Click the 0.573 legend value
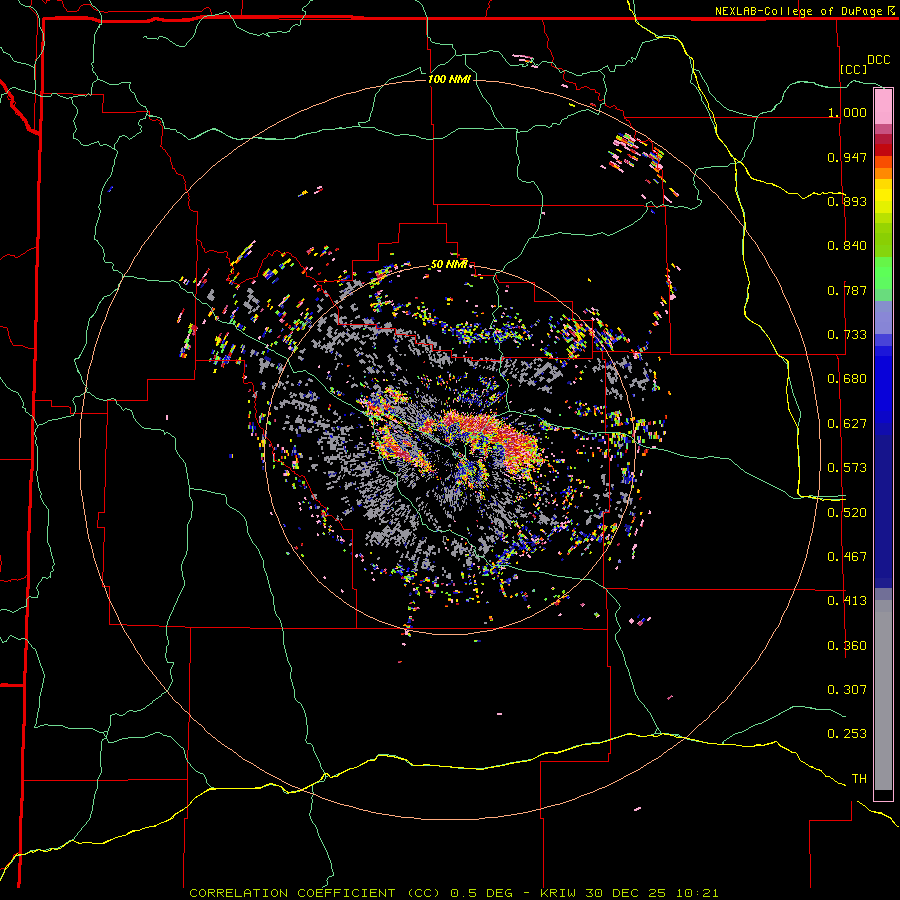This screenshot has width=900, height=900. coord(847,468)
